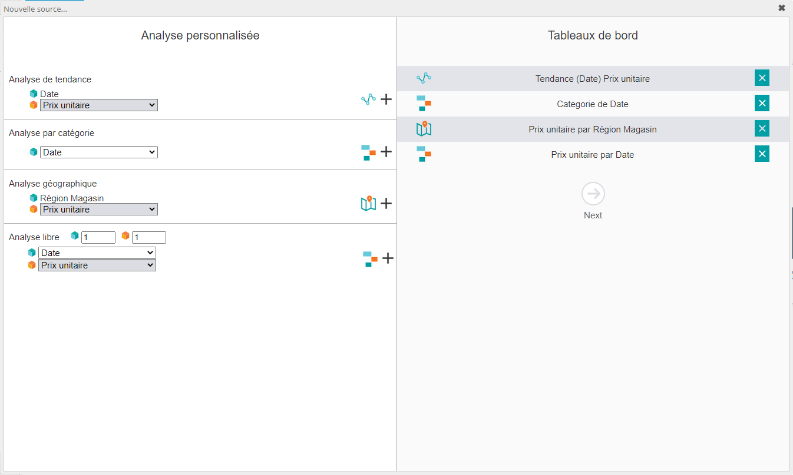Open Prix unitaire dropdown in Analyse libre
The image size is (793, 475).
point(96,265)
